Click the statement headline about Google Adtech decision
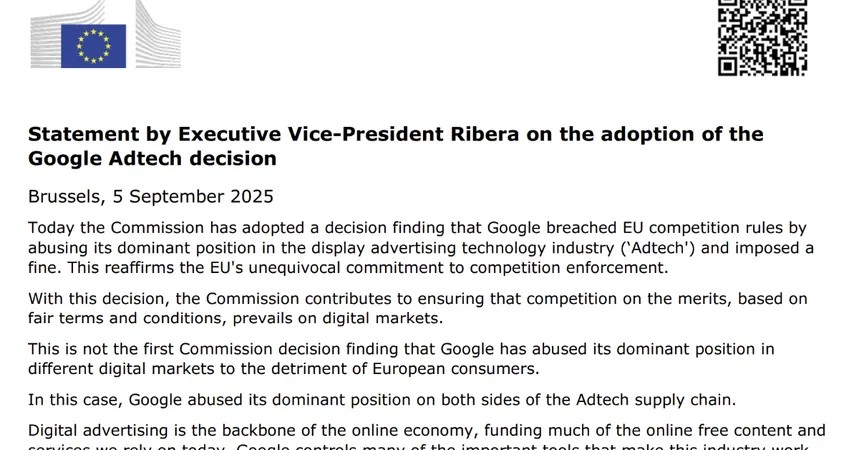The image size is (859, 450). click(396, 146)
